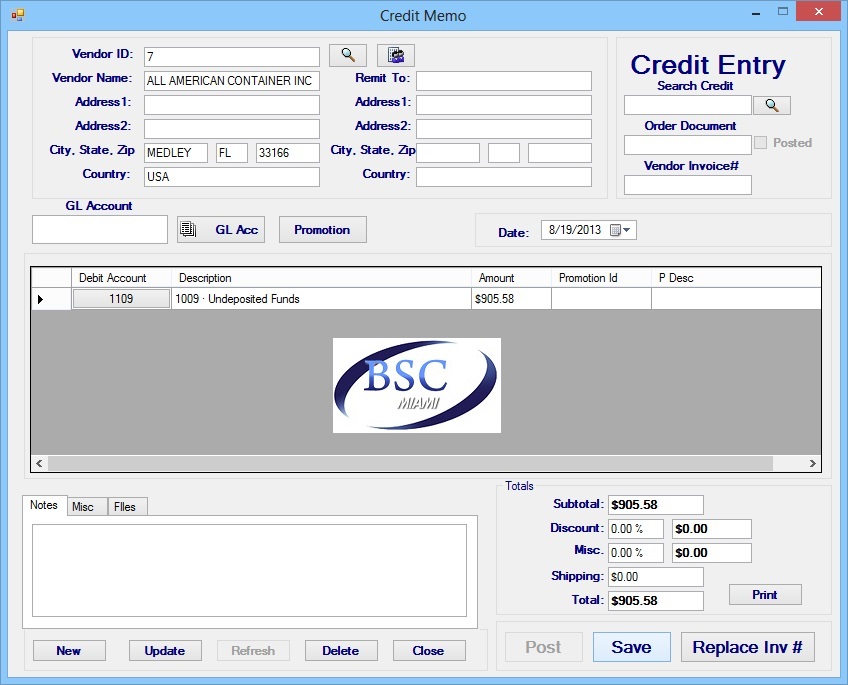Click the Discount dollar amount field
This screenshot has width=848, height=685.
point(711,529)
